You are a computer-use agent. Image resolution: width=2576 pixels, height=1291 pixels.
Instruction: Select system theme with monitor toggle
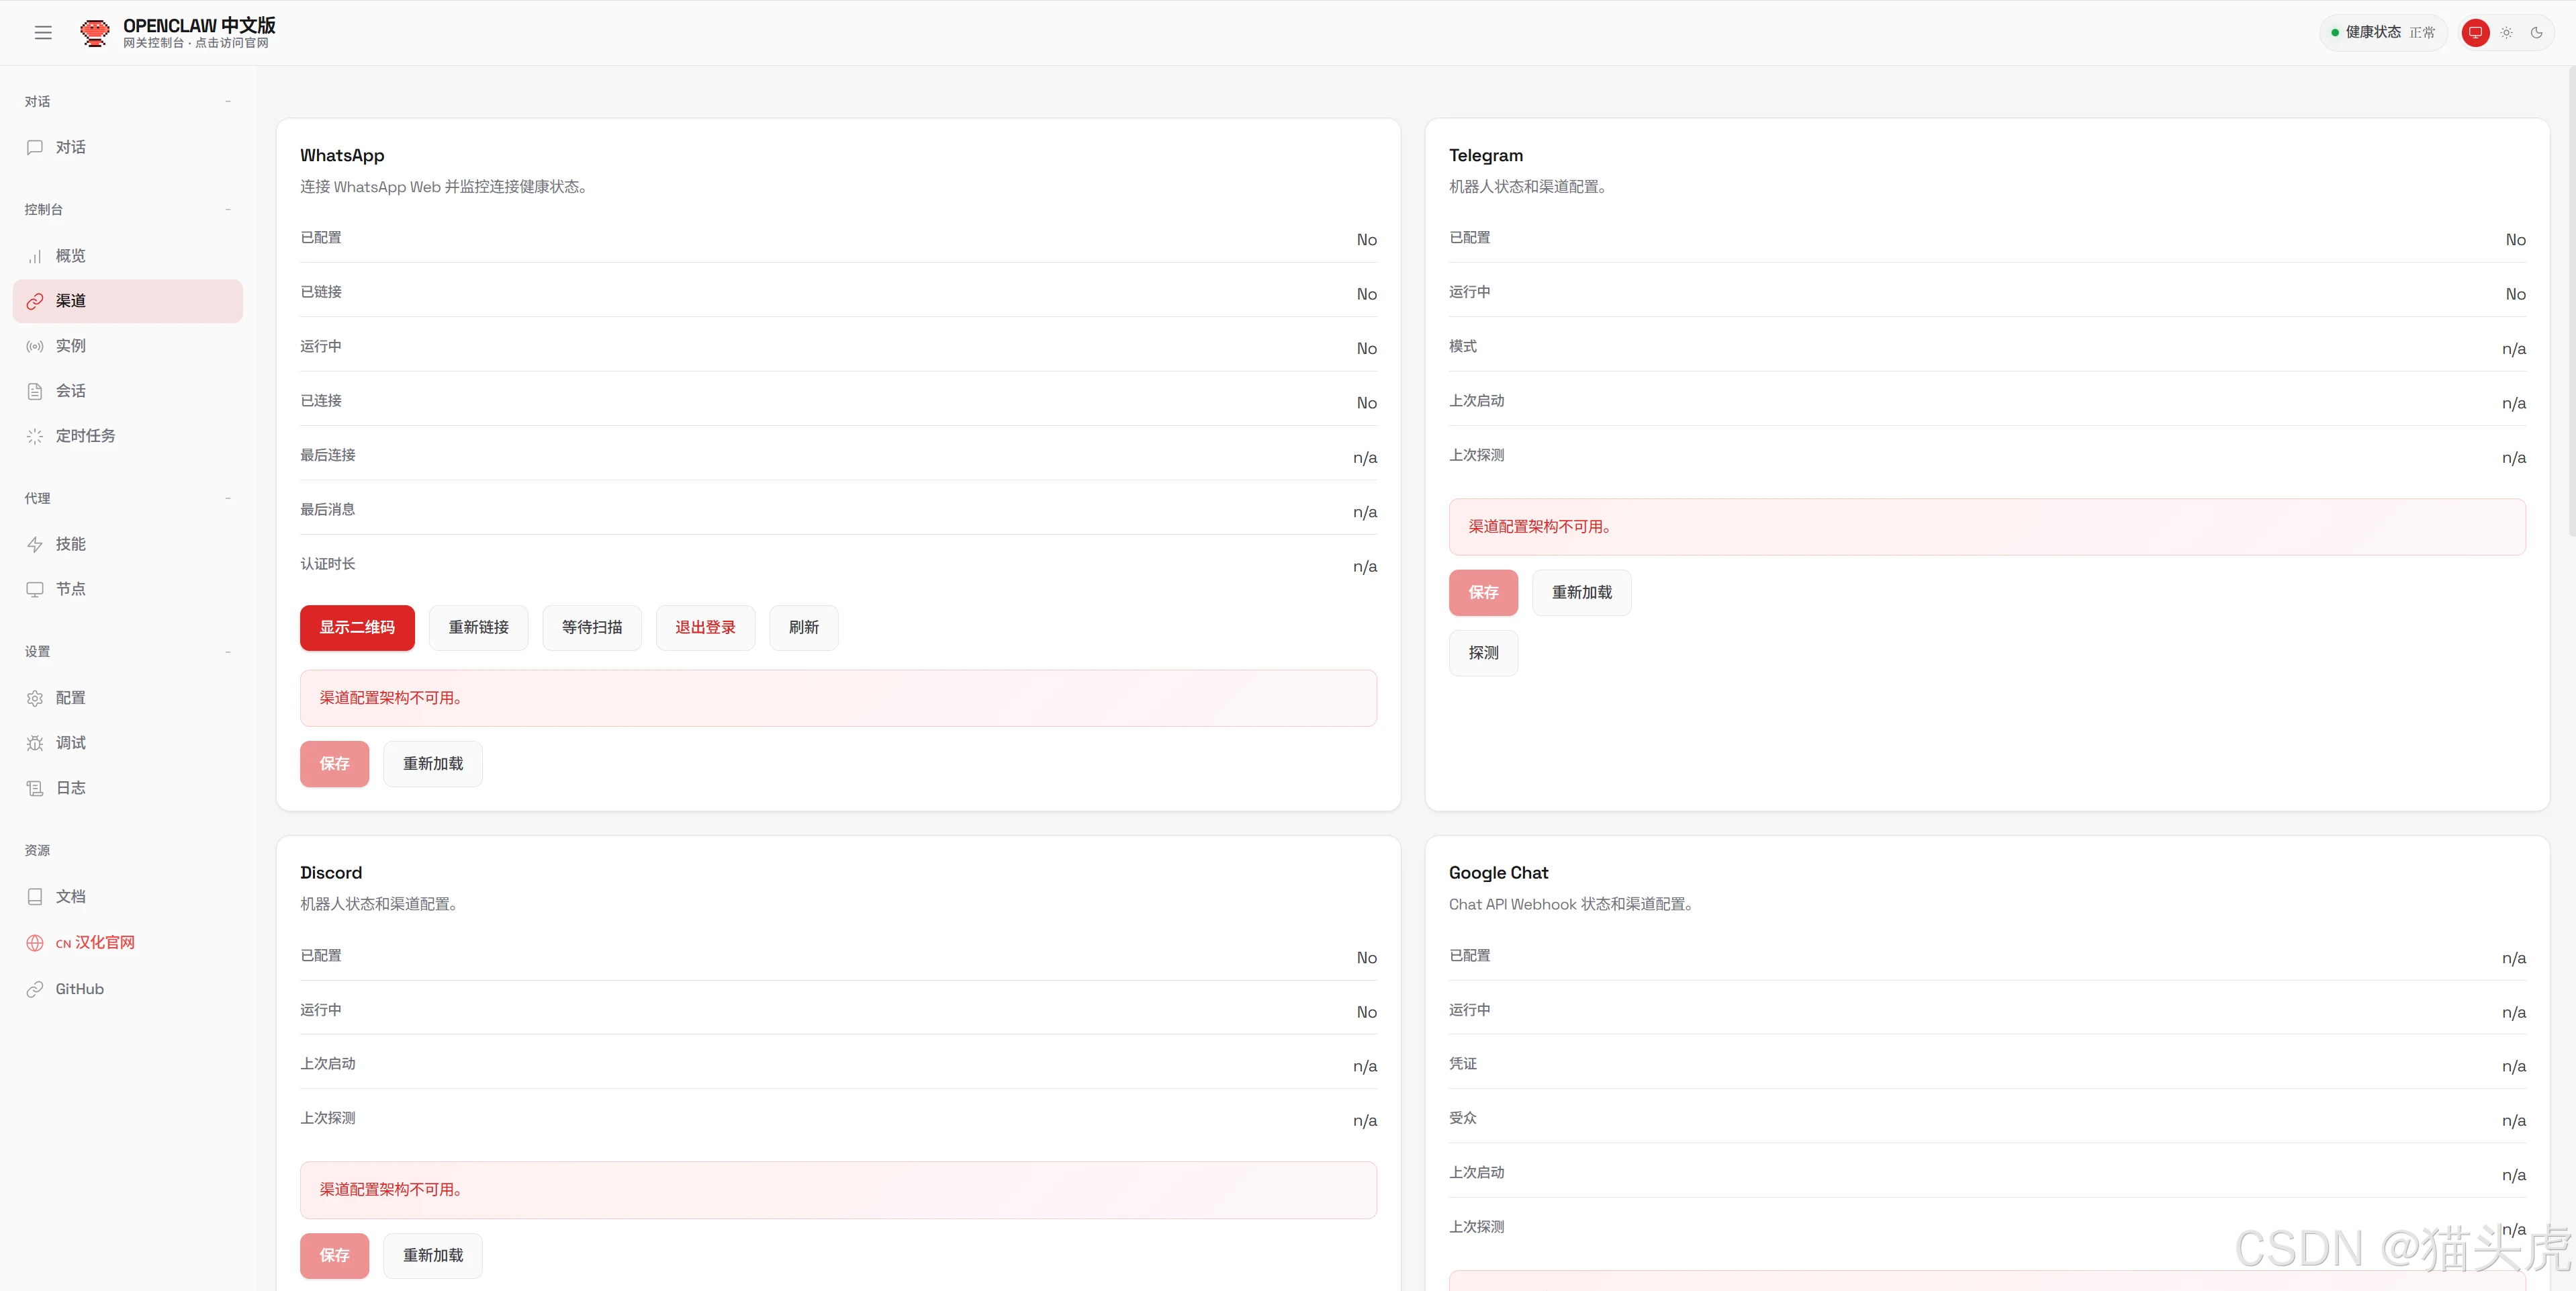2476,32
